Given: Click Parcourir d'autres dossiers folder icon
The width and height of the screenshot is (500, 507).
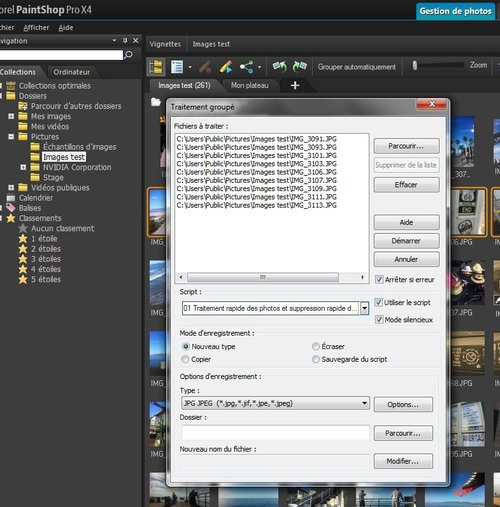Looking at the screenshot, I should 23,106.
